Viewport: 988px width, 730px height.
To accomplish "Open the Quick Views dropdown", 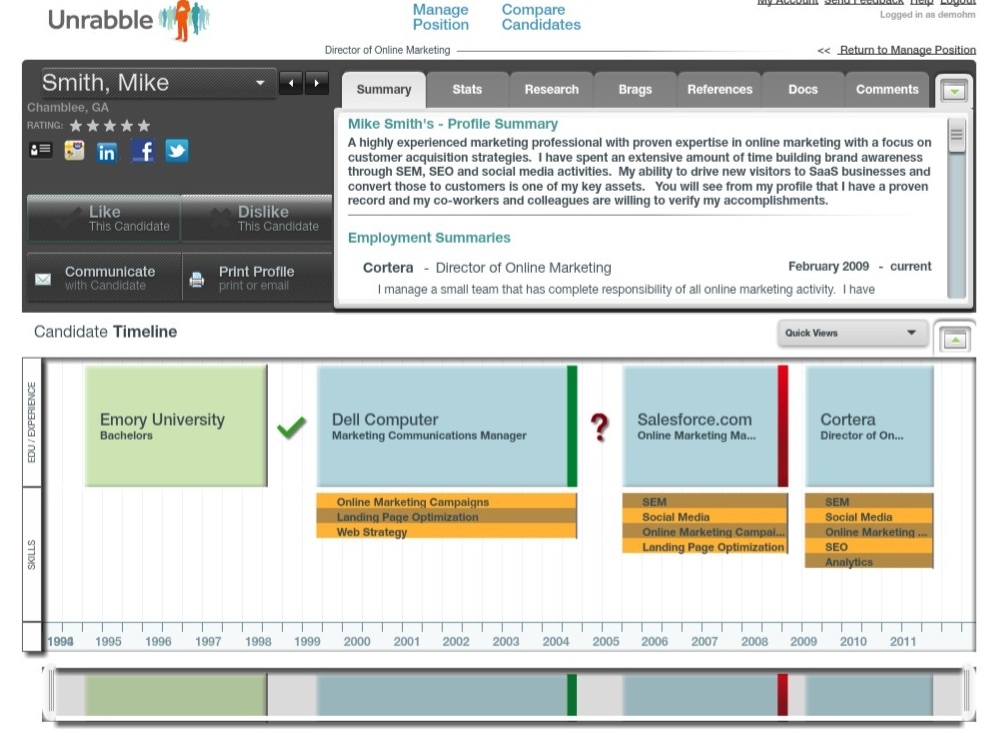I will (x=852, y=333).
